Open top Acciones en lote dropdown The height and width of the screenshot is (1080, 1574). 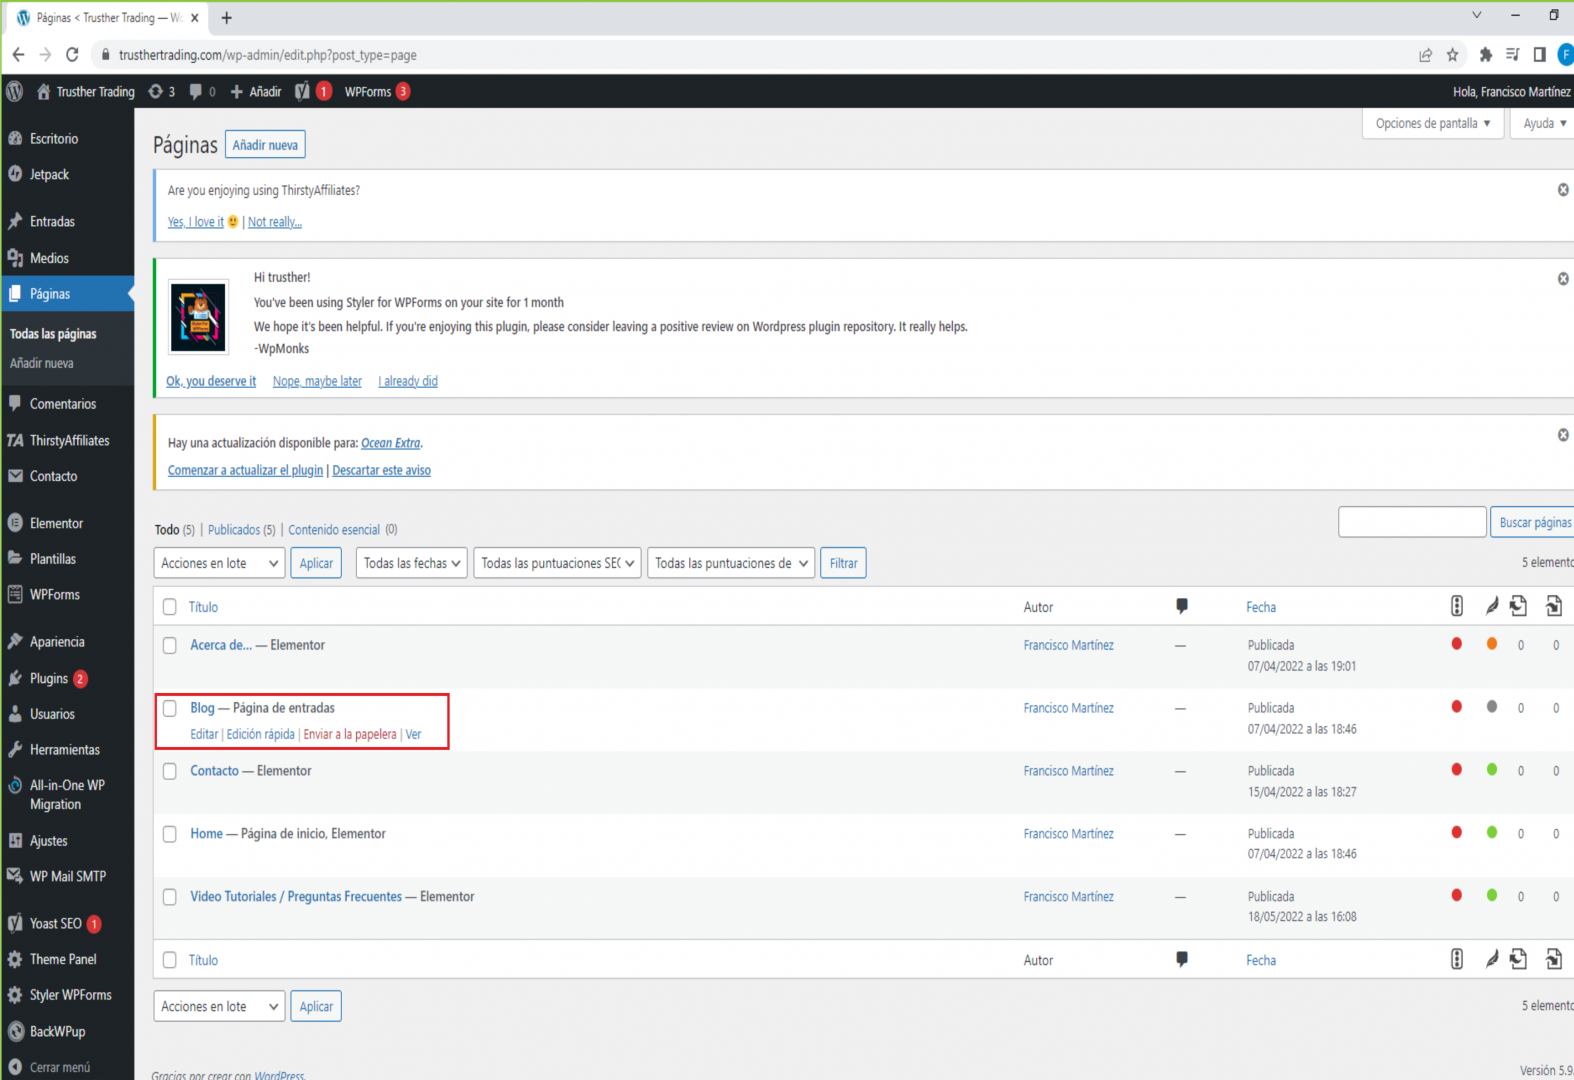point(220,563)
